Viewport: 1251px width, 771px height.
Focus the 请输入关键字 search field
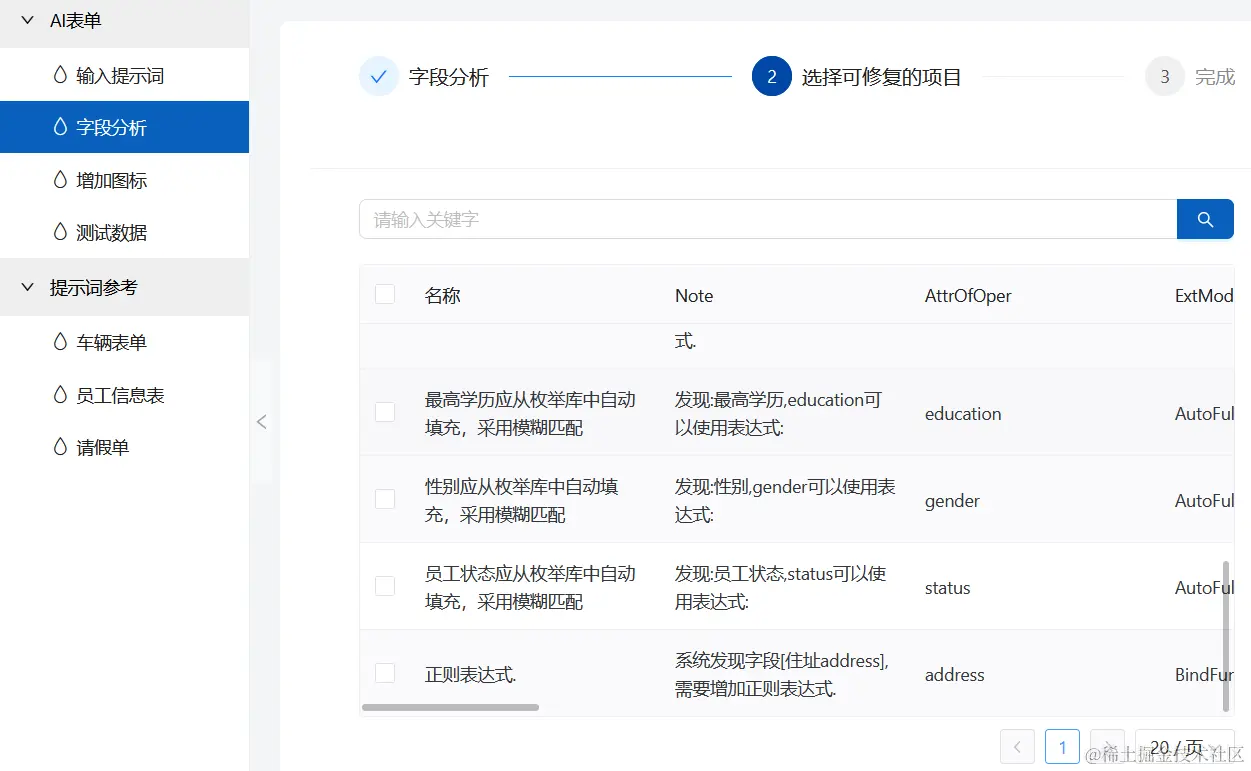tap(768, 219)
